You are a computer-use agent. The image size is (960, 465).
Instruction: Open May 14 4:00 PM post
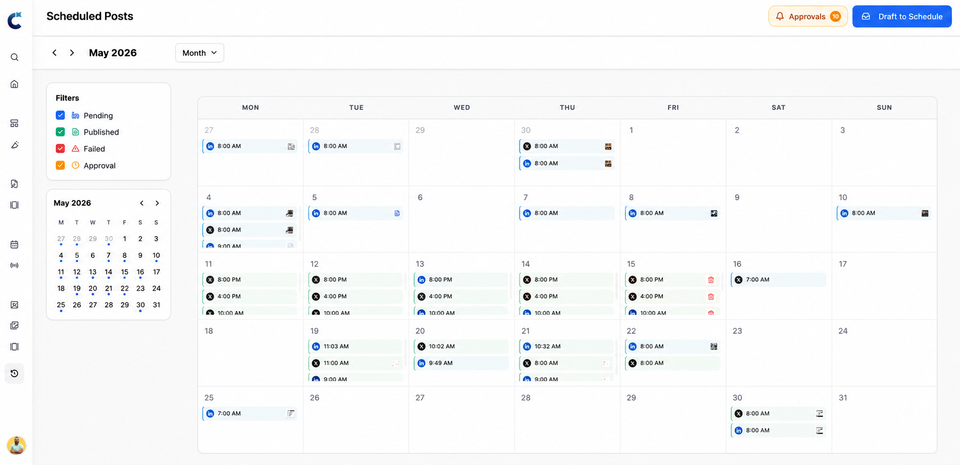(567, 297)
